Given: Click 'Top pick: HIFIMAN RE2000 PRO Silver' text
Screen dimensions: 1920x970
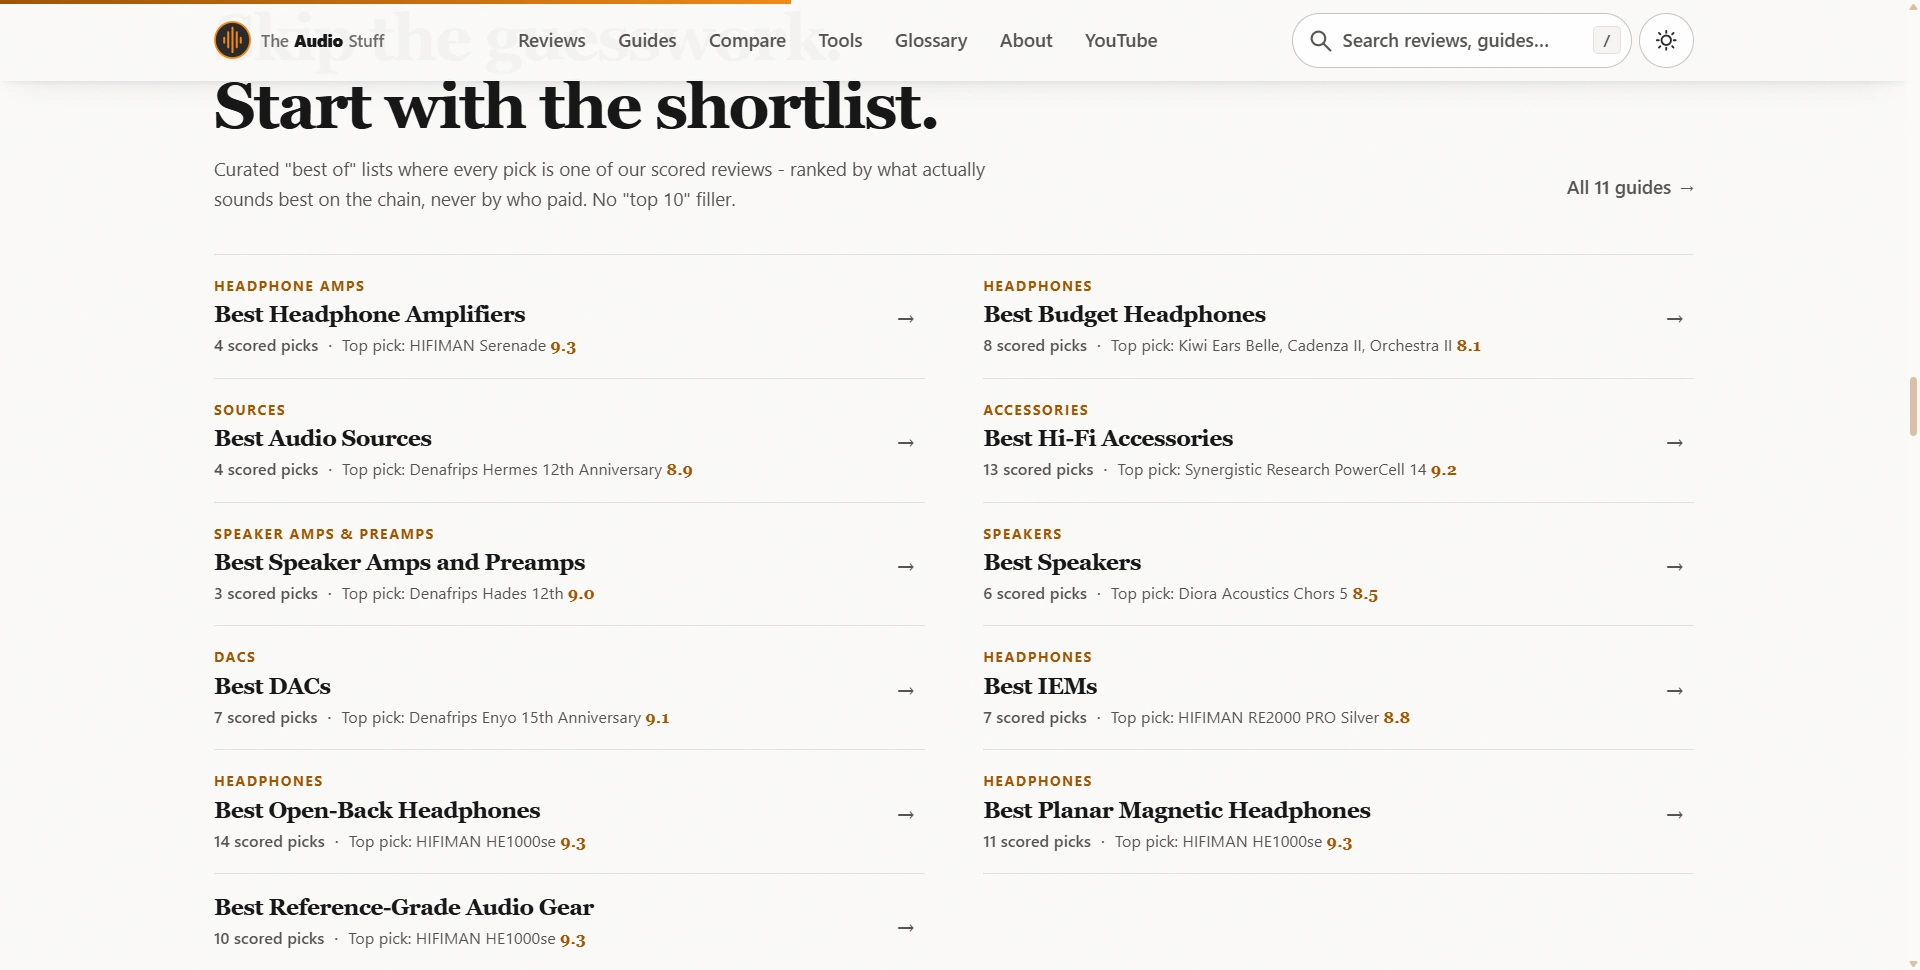Looking at the screenshot, I should (1245, 717).
